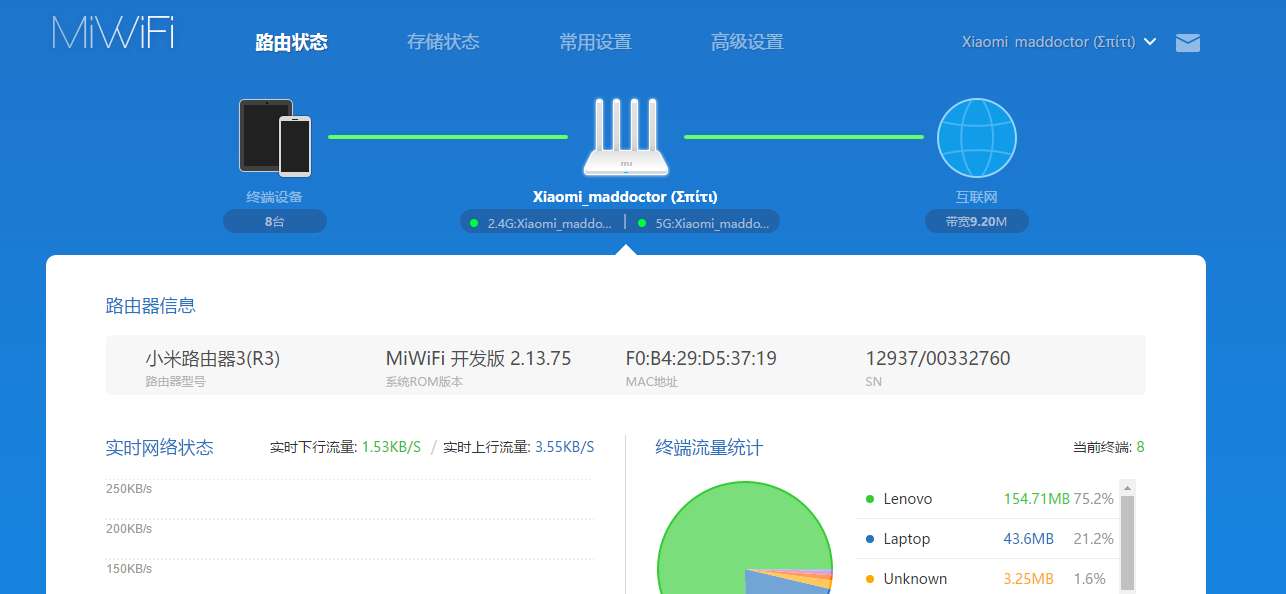Select the 5G Xiaomi_maddo network label
Image resolution: width=1286 pixels, height=594 pixels.
pyautogui.click(x=712, y=223)
